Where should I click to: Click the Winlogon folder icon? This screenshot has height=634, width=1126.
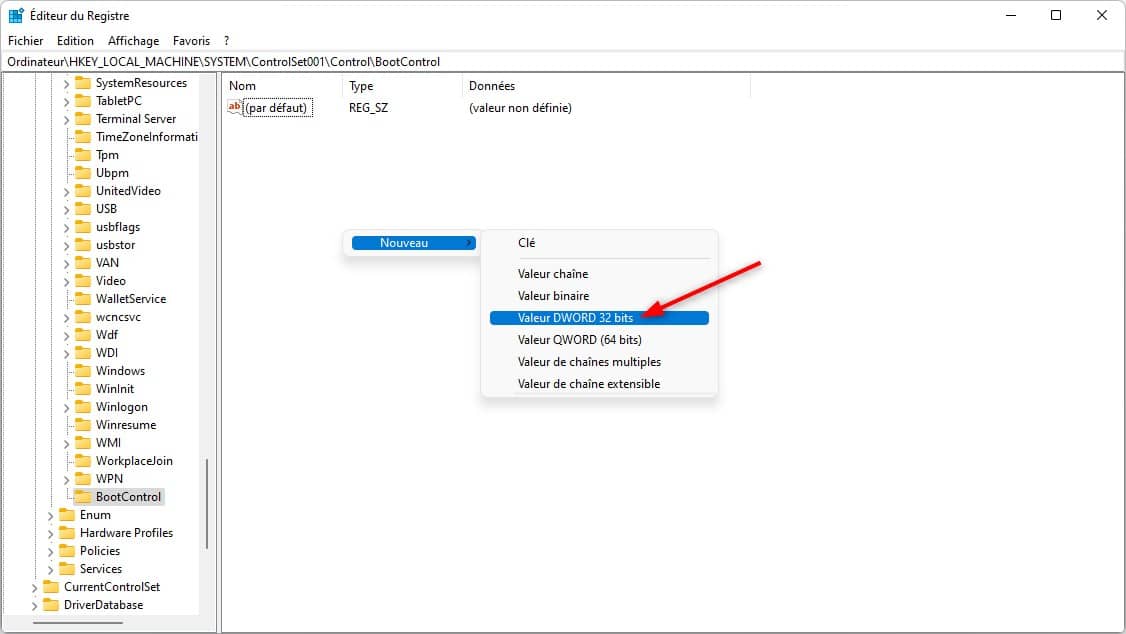click(83, 406)
